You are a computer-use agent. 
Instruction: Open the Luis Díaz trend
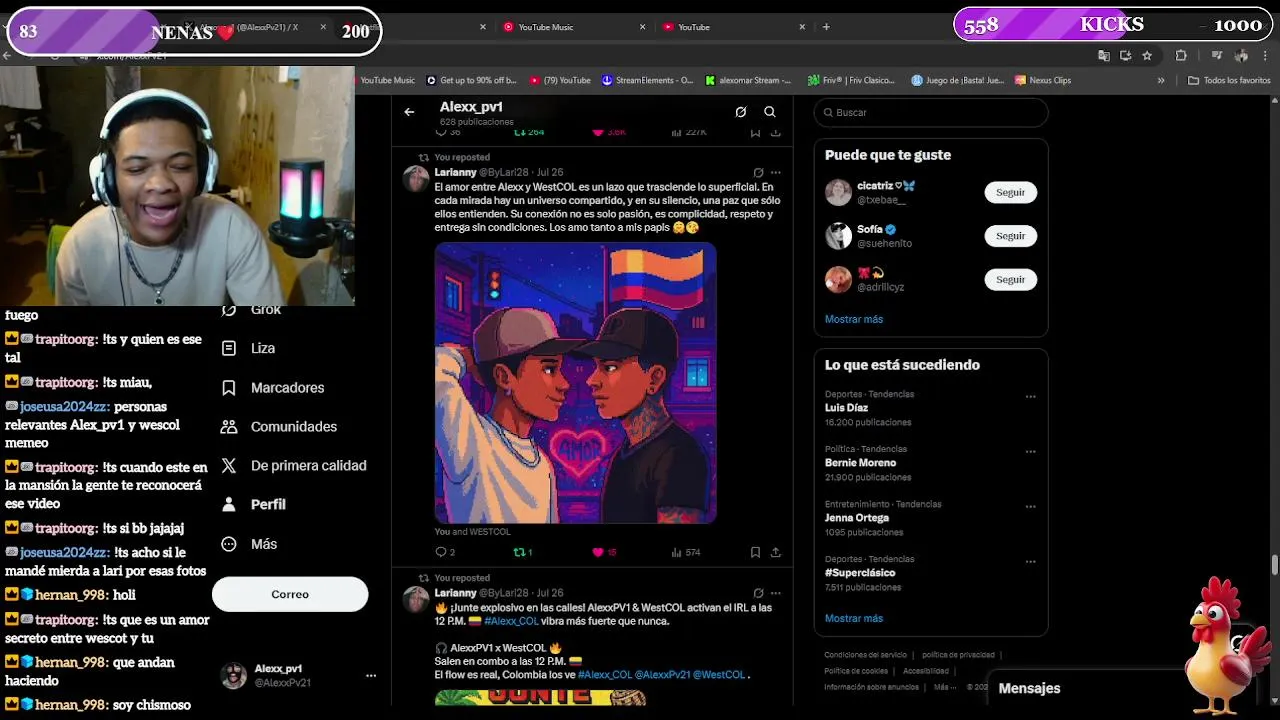[846, 408]
